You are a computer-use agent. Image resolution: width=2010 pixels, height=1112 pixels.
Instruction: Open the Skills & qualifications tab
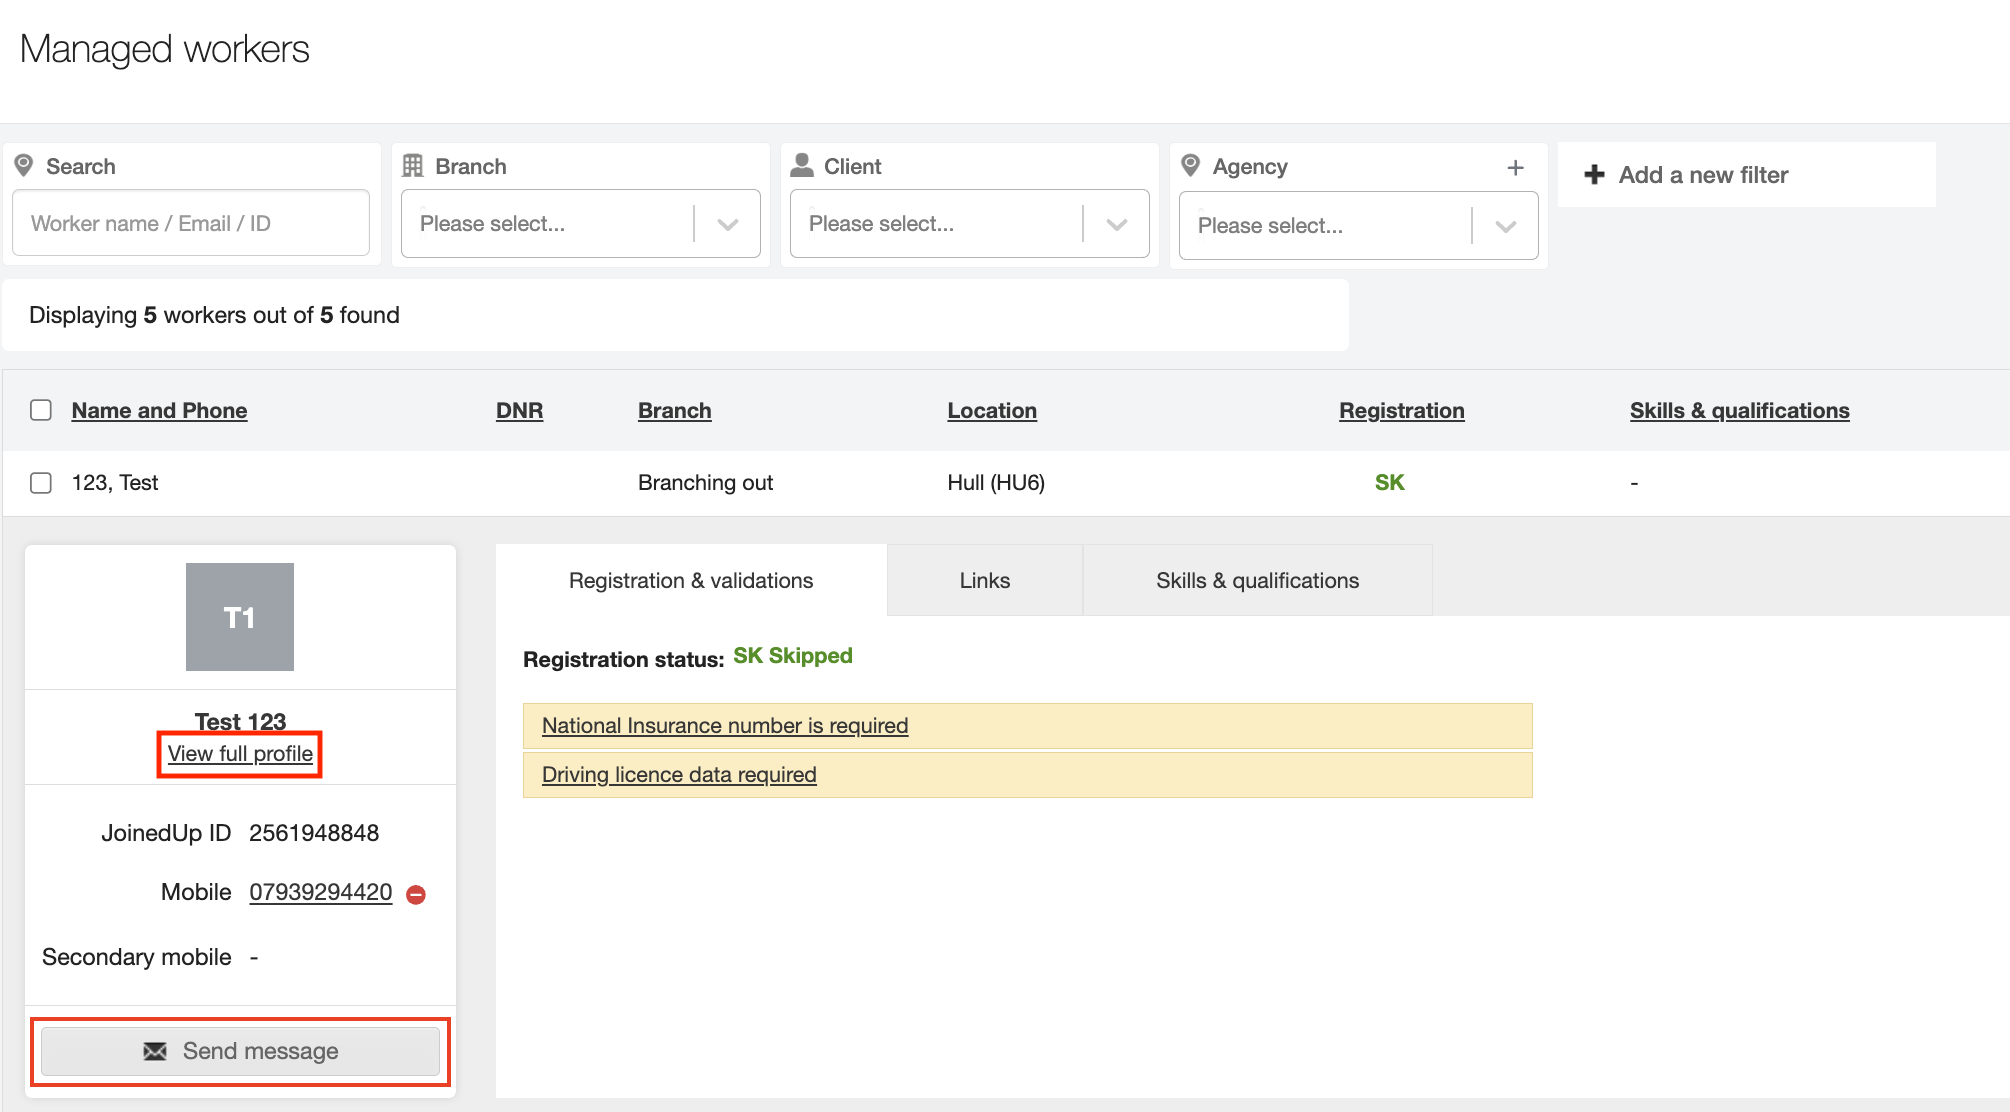tap(1257, 581)
